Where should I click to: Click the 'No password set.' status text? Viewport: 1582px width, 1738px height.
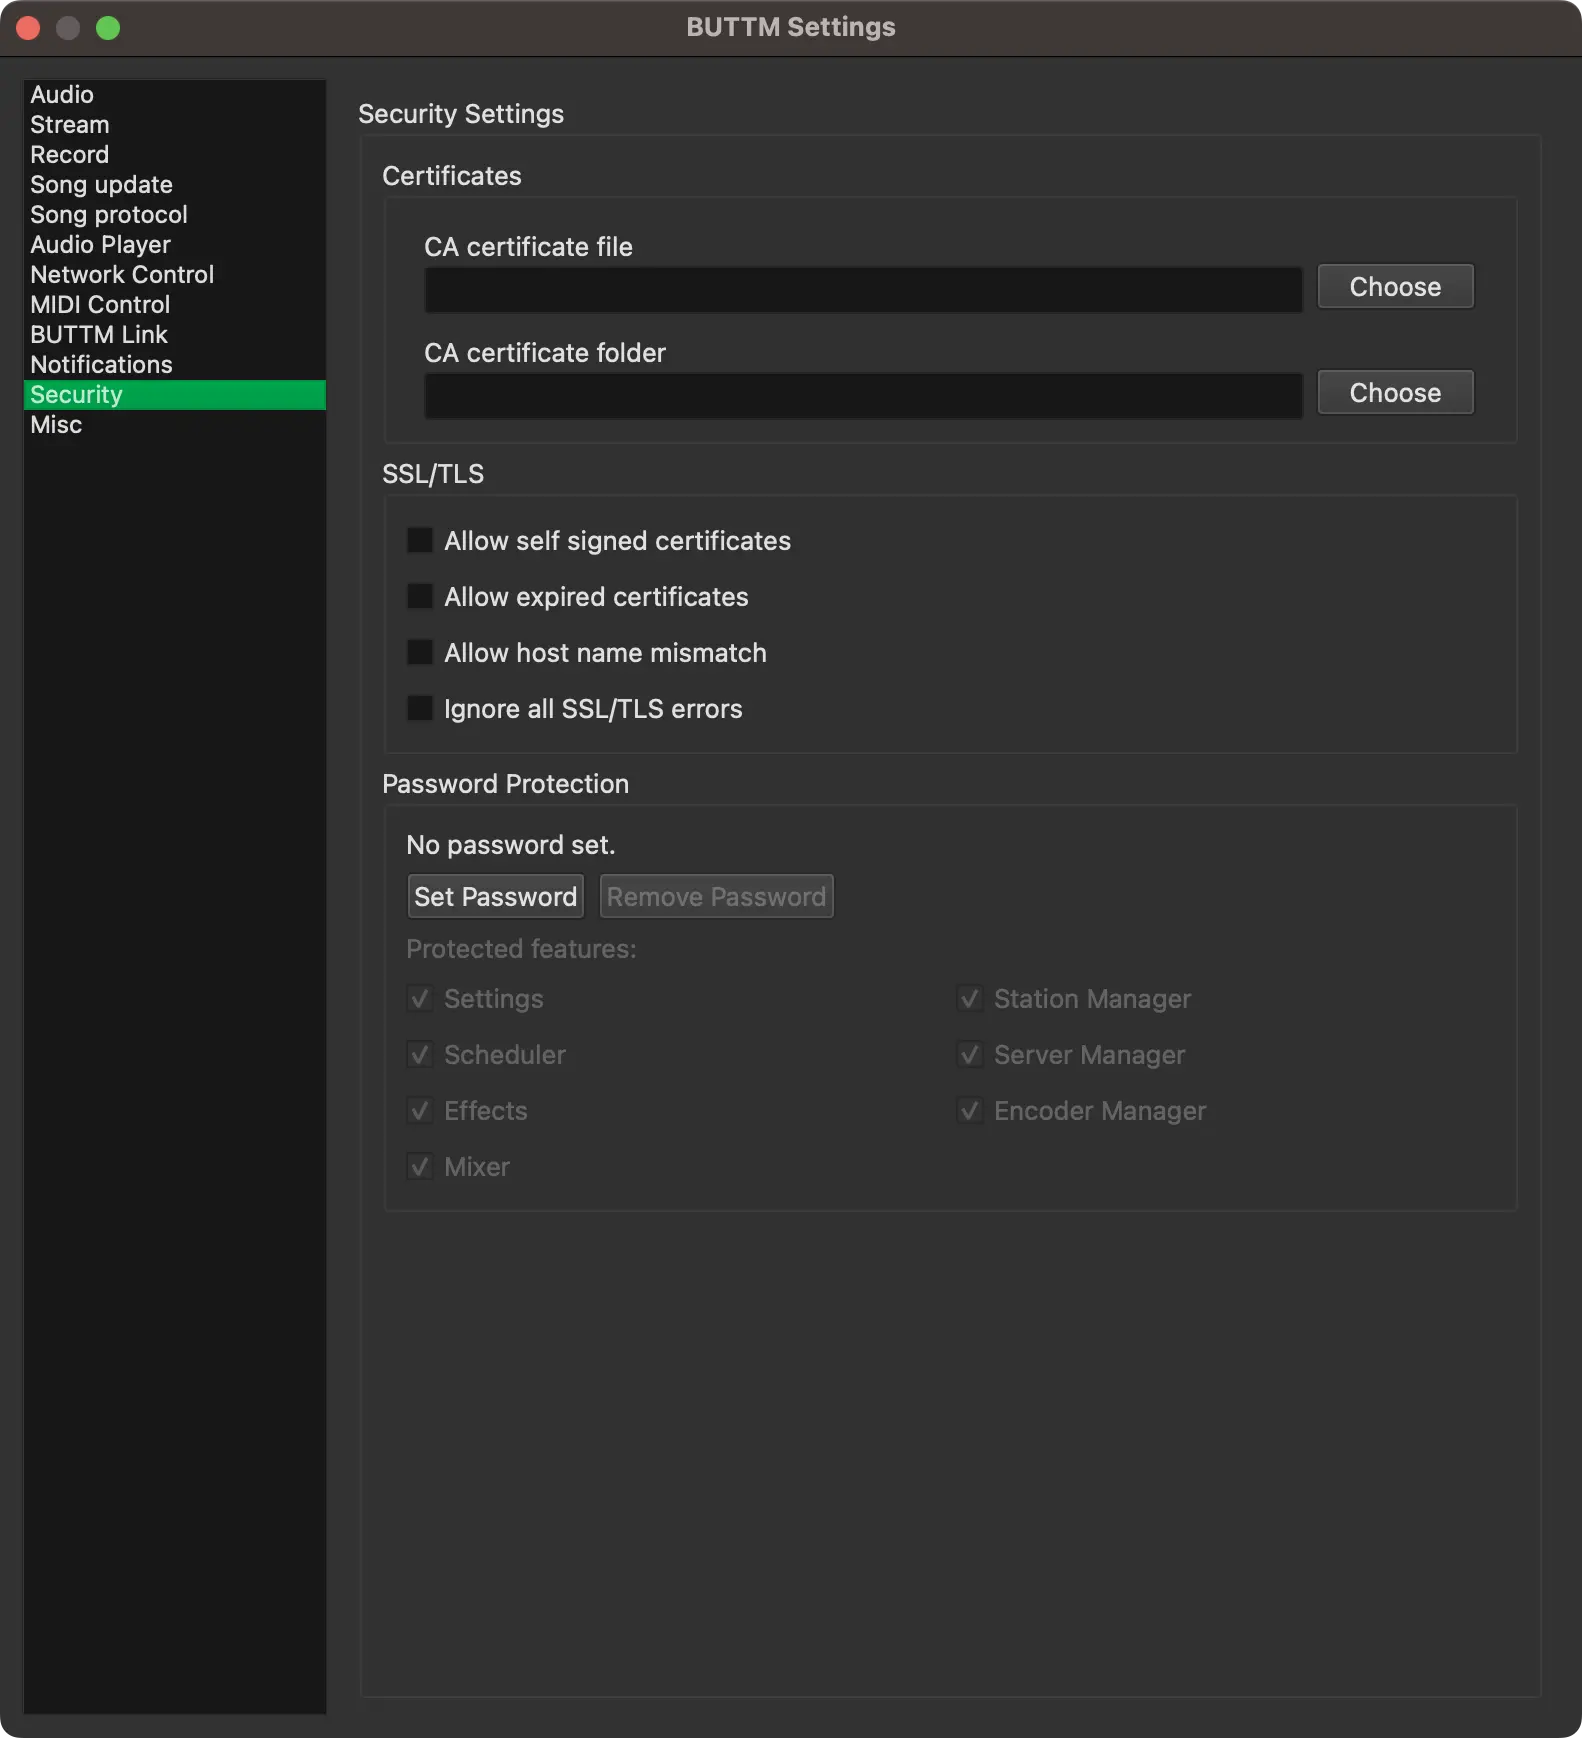click(x=510, y=845)
